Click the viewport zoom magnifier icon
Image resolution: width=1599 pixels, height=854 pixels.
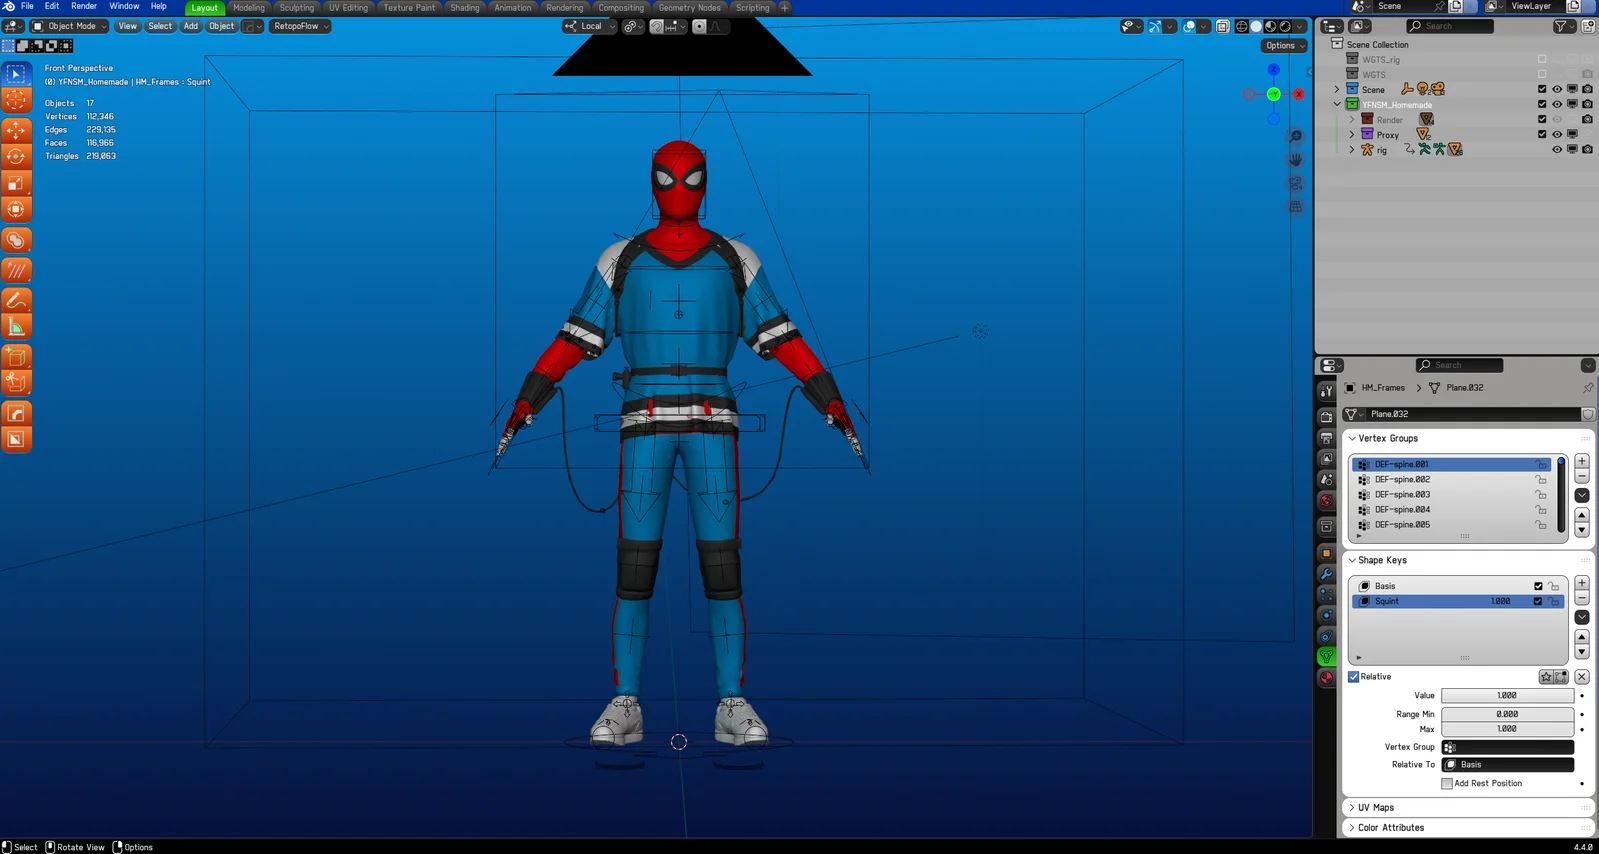(x=1296, y=136)
